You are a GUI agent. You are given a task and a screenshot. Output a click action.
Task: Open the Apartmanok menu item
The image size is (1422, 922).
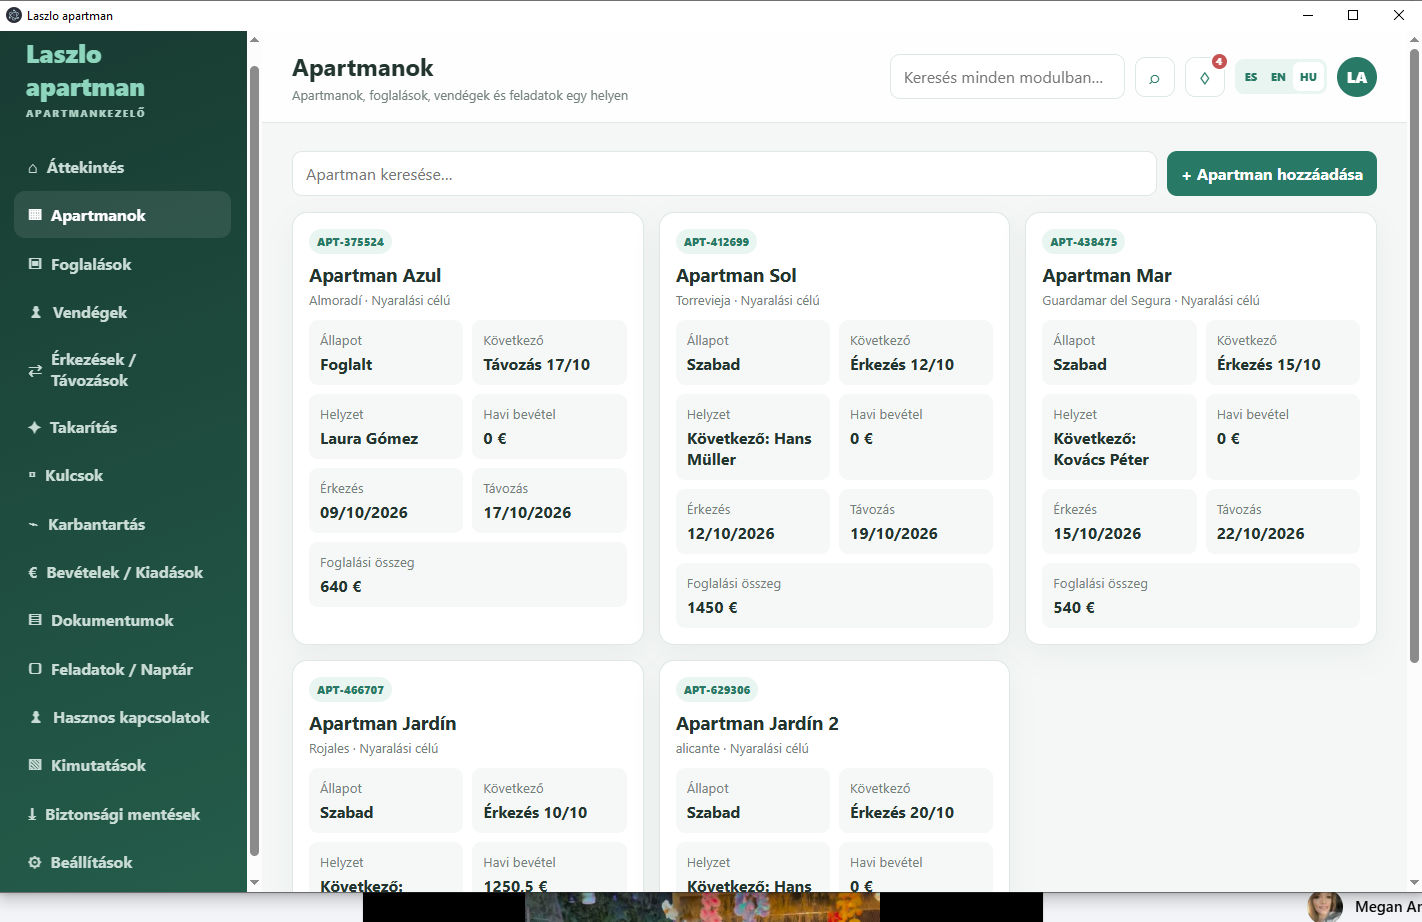pos(122,215)
